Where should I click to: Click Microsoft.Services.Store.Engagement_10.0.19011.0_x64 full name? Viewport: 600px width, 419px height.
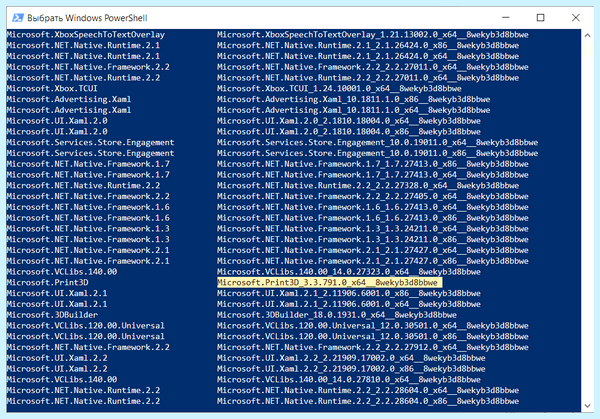[377, 142]
